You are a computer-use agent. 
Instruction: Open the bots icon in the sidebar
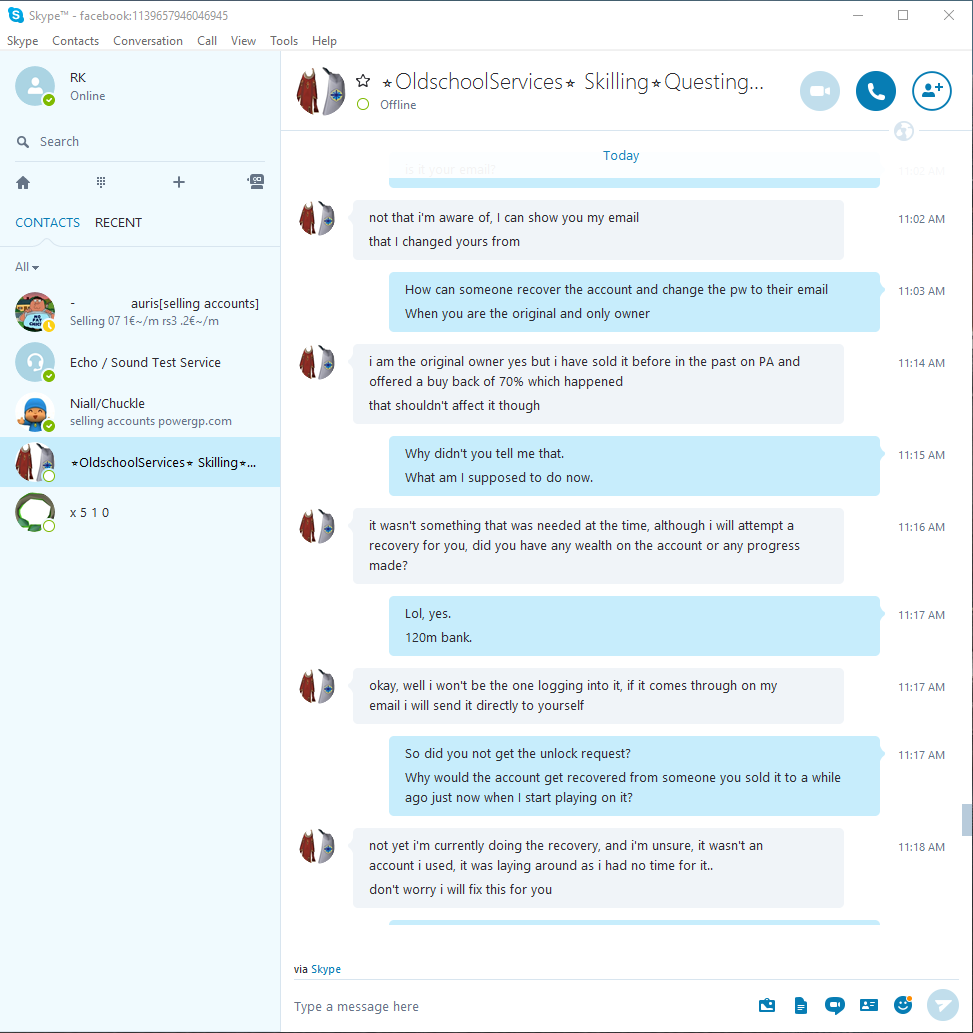click(256, 182)
